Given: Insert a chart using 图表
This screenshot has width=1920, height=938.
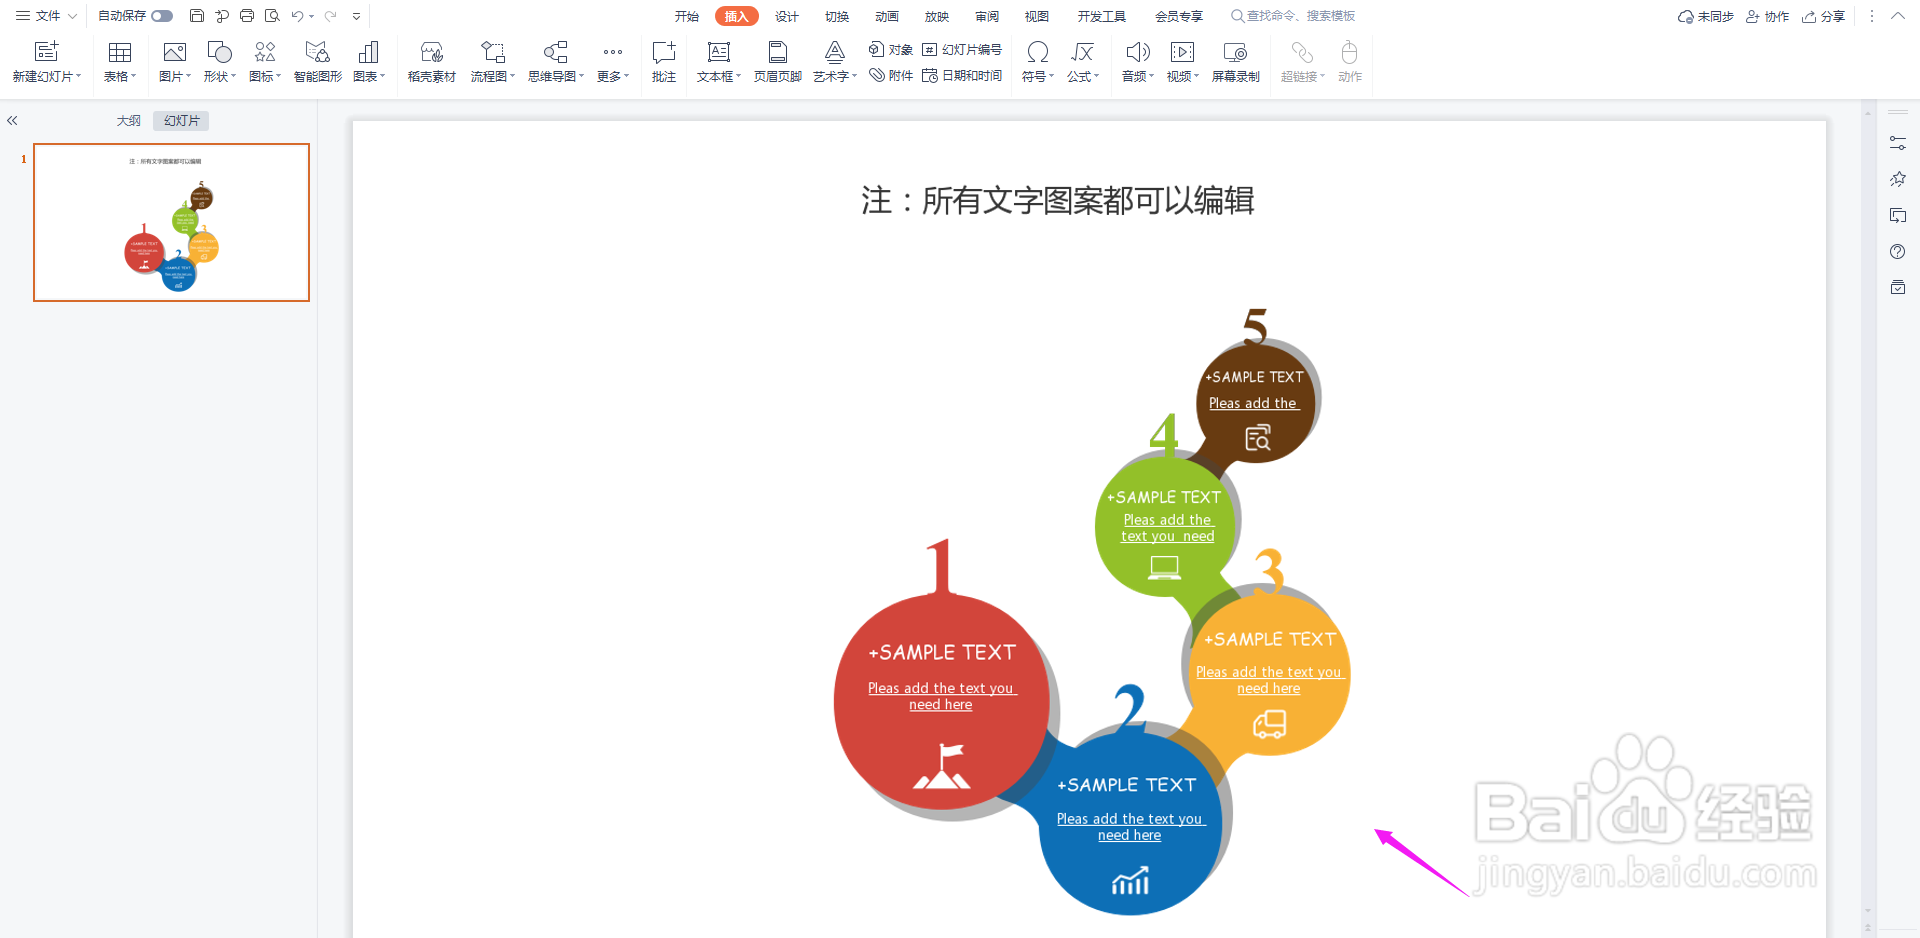Looking at the screenshot, I should coord(367,60).
